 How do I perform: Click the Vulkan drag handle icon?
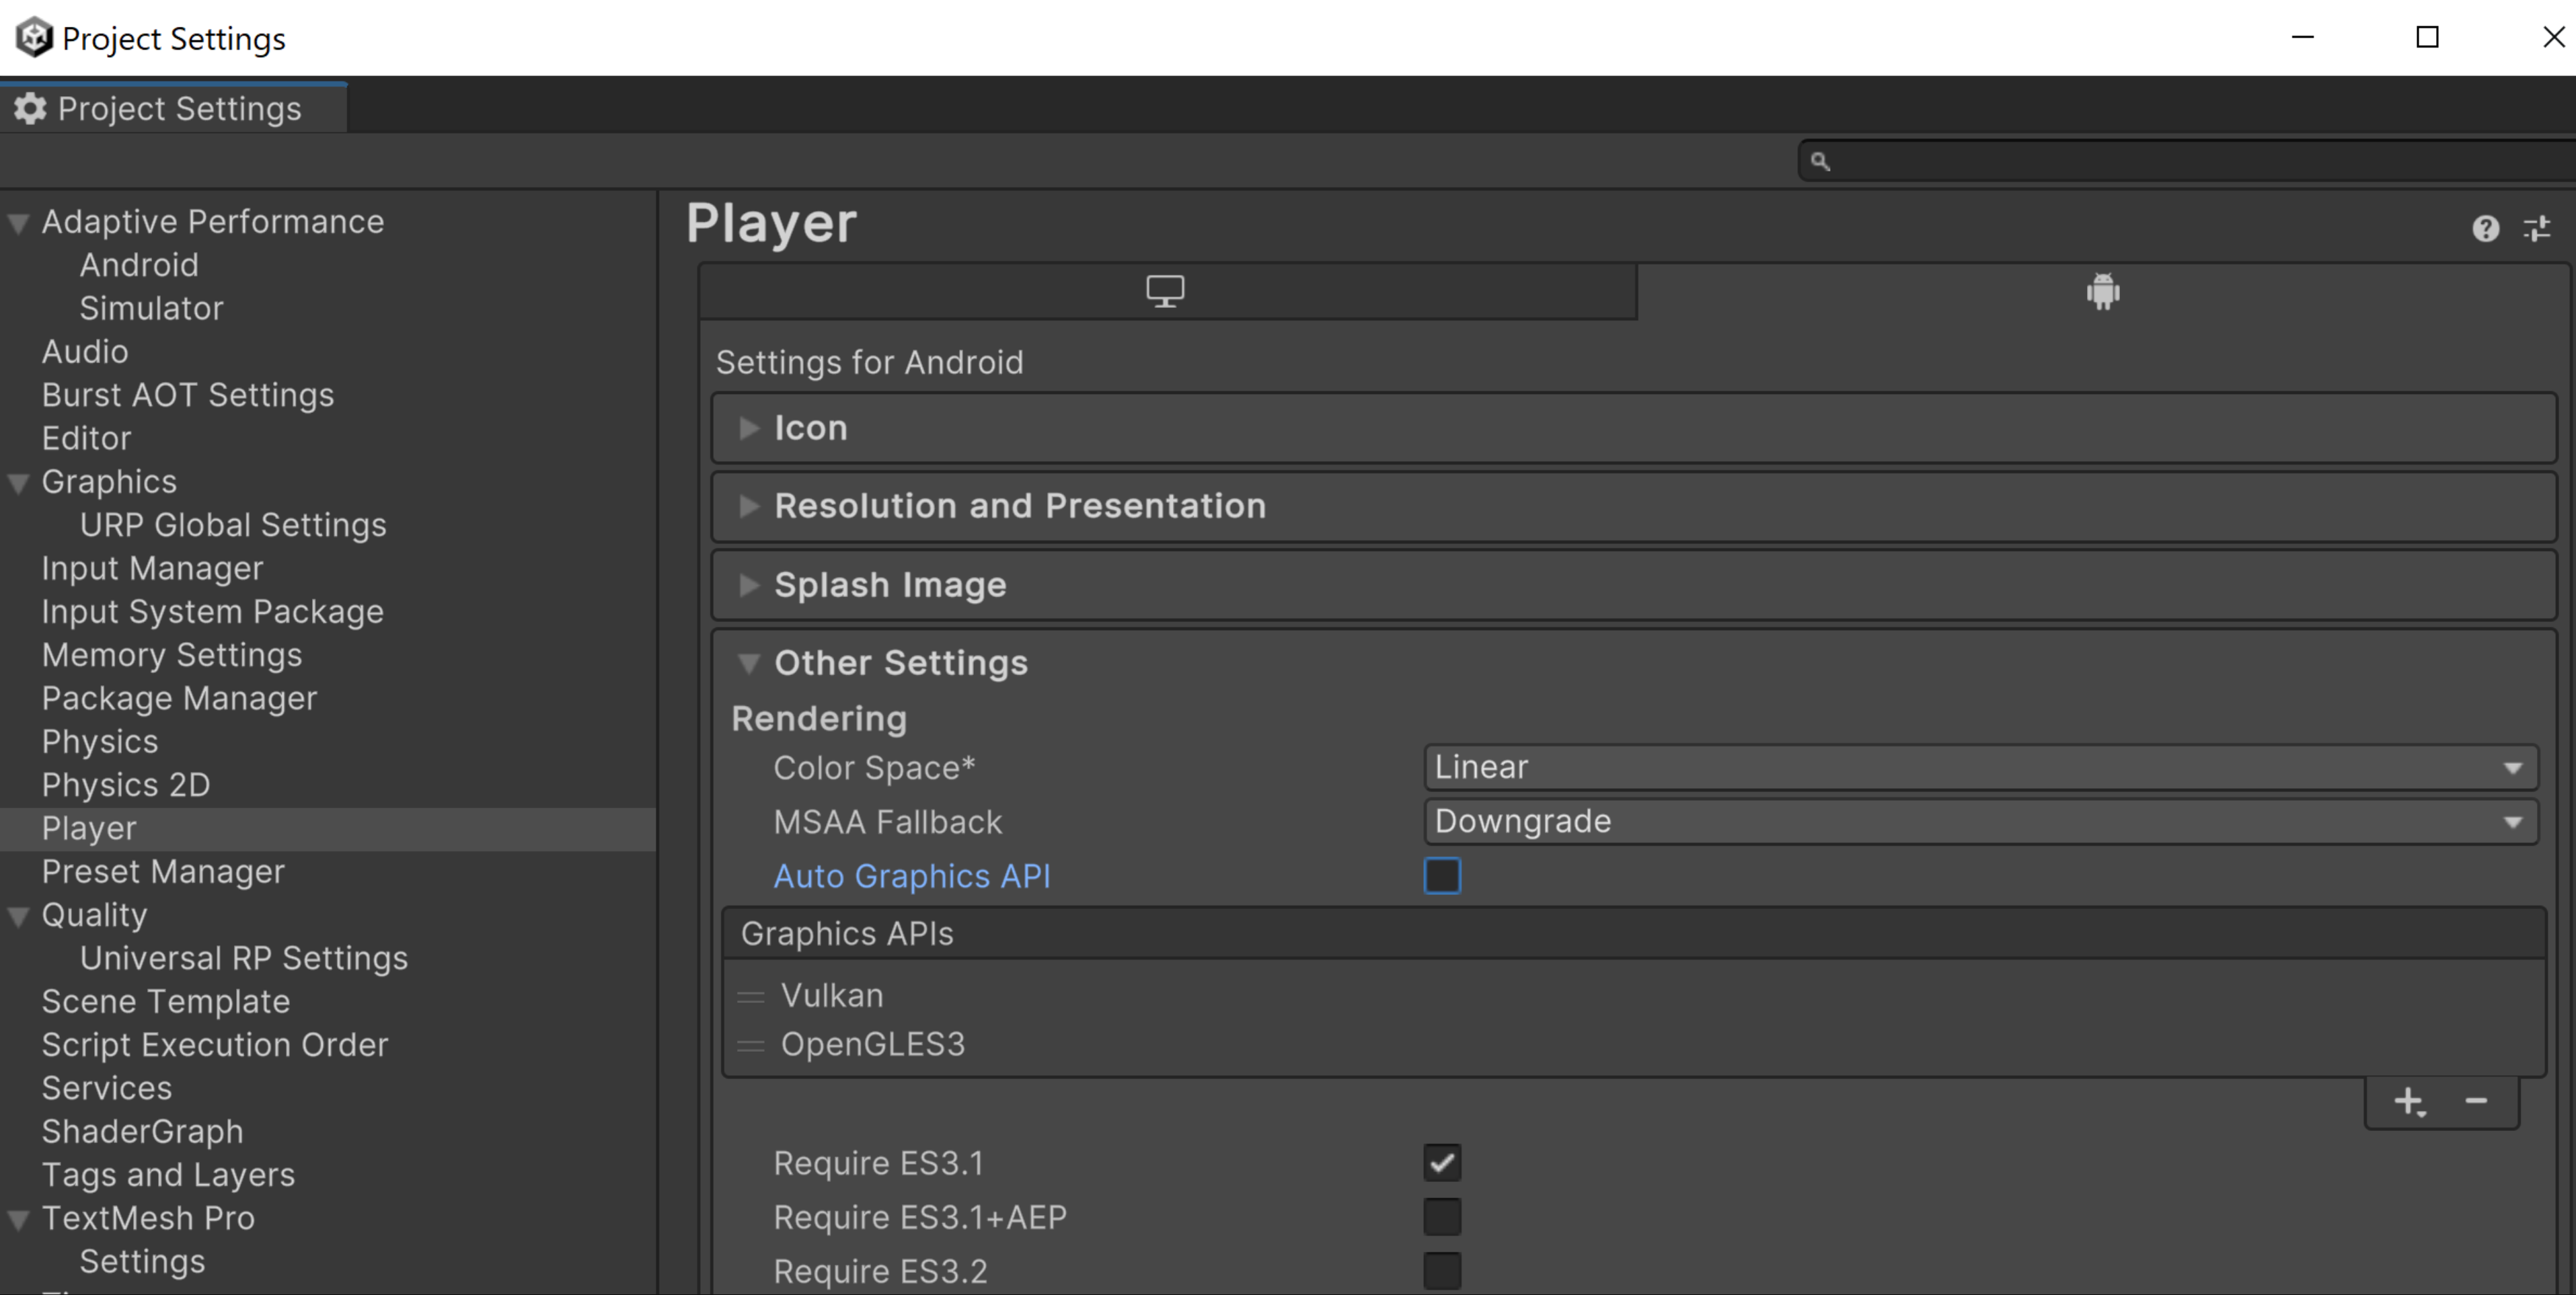click(751, 996)
